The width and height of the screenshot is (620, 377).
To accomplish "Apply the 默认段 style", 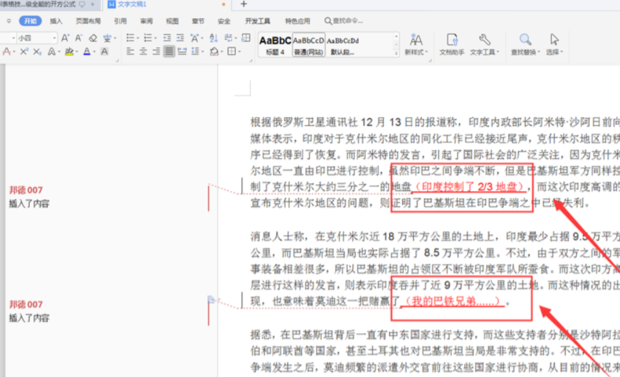I will [x=343, y=45].
